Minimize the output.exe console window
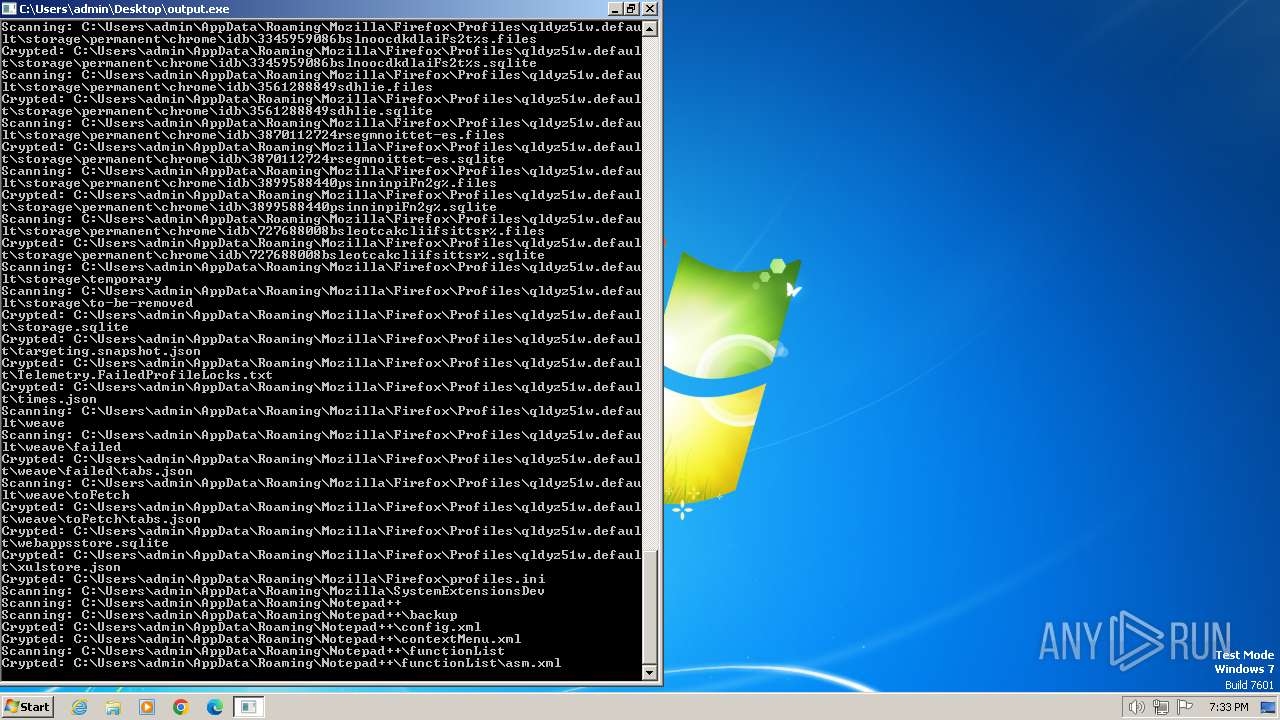1280x720 pixels. point(614,8)
